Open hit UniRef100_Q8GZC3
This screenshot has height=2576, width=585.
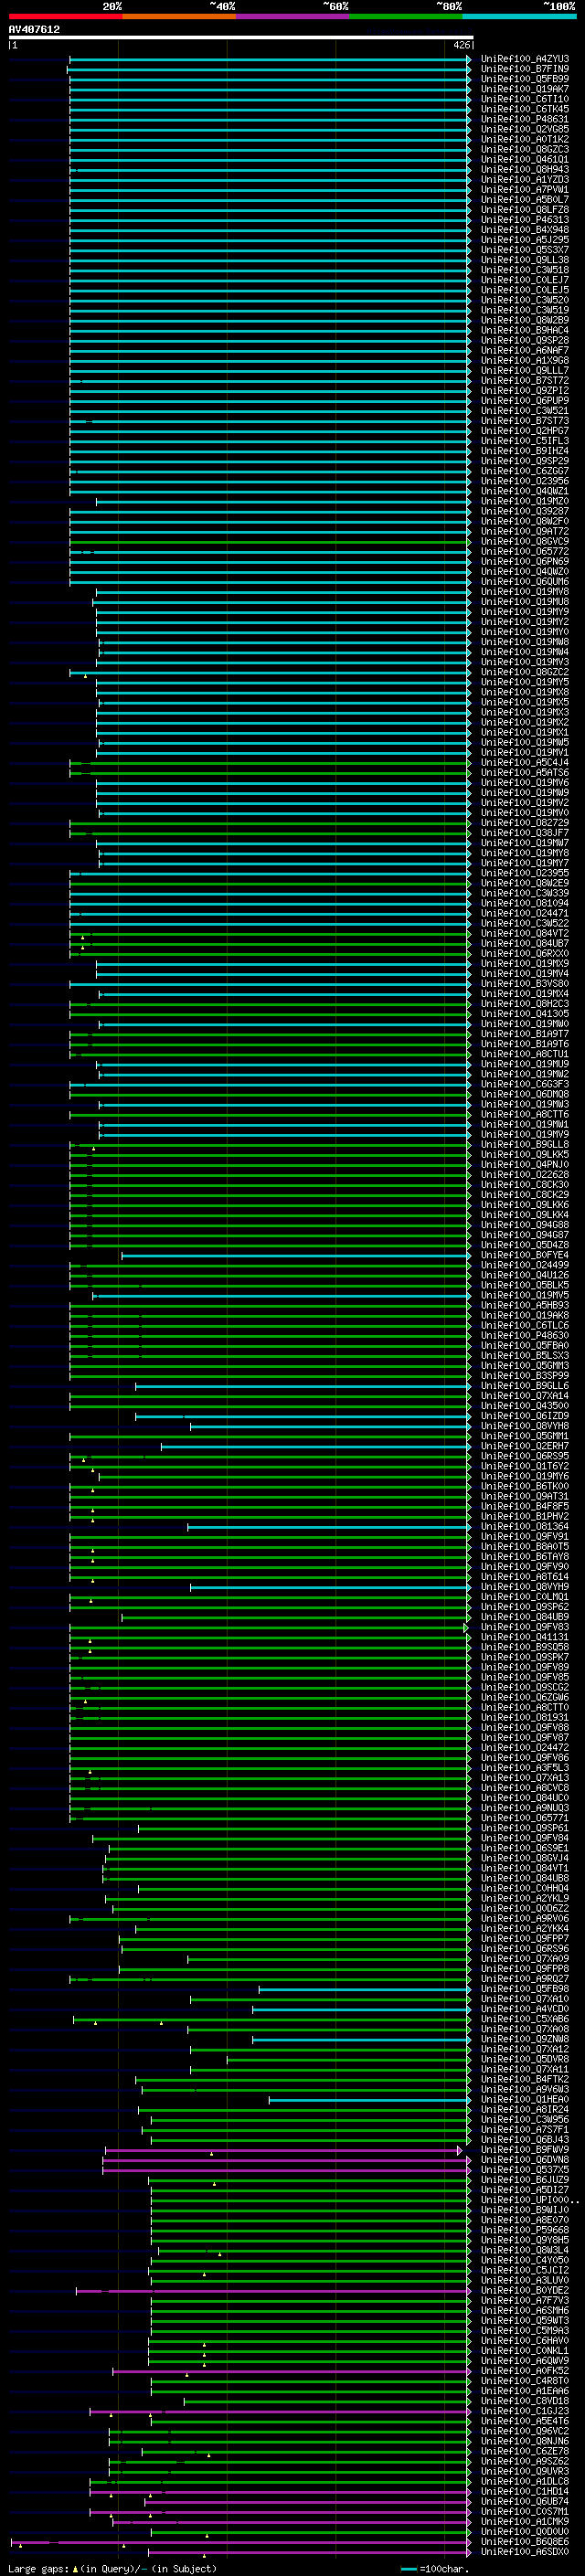pyautogui.click(x=525, y=149)
